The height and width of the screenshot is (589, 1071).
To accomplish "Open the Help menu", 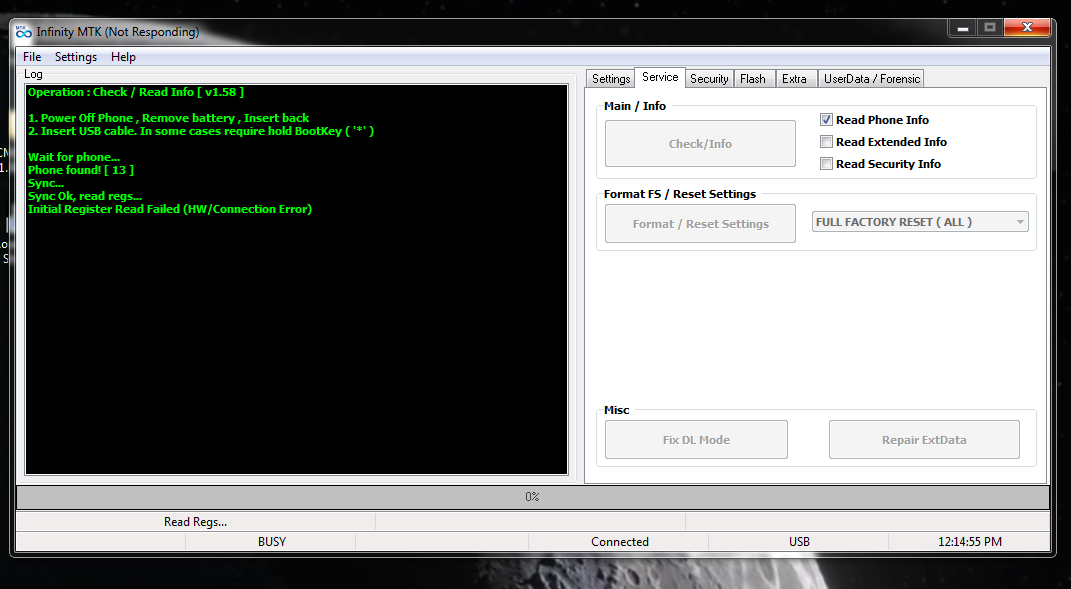I will click(x=123, y=57).
